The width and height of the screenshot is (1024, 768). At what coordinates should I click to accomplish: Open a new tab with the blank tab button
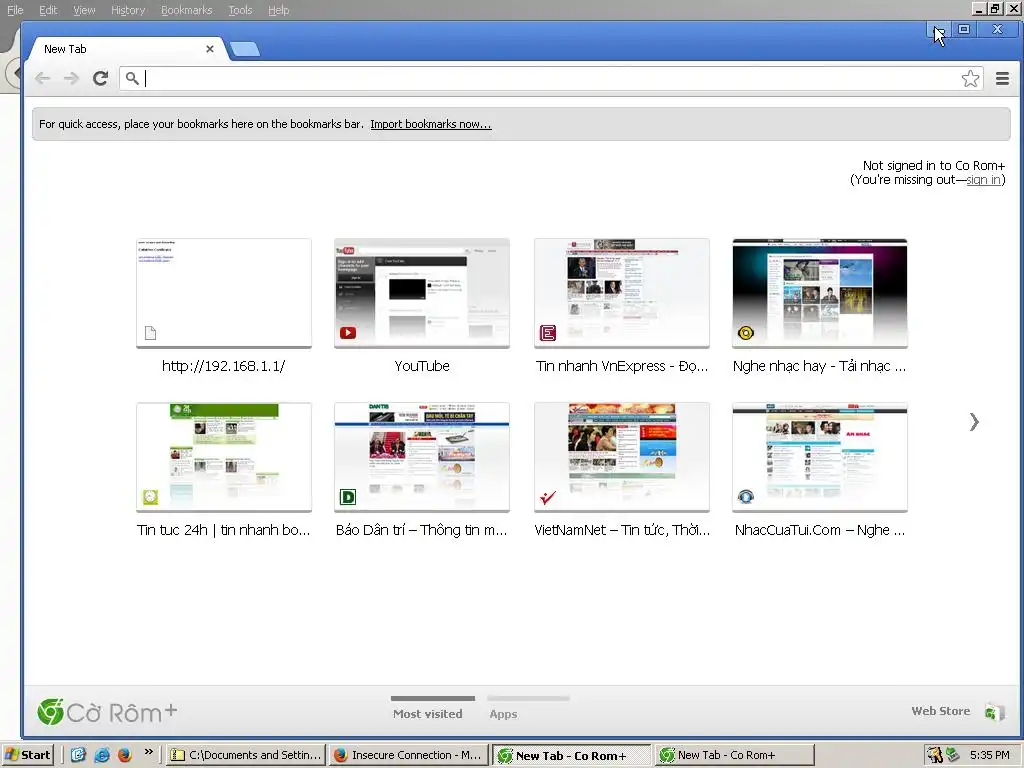pyautogui.click(x=245, y=49)
